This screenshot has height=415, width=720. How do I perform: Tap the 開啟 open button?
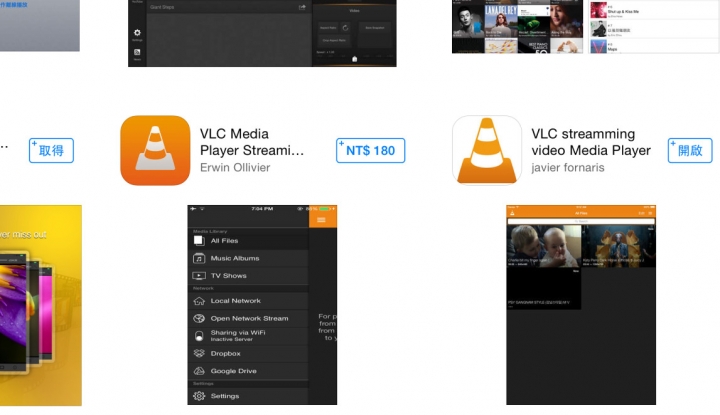click(690, 151)
